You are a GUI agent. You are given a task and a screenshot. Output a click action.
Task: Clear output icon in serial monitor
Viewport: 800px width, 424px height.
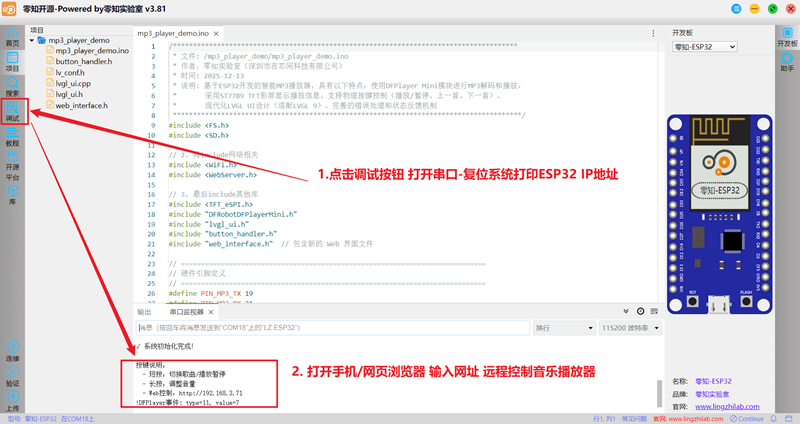(x=654, y=311)
